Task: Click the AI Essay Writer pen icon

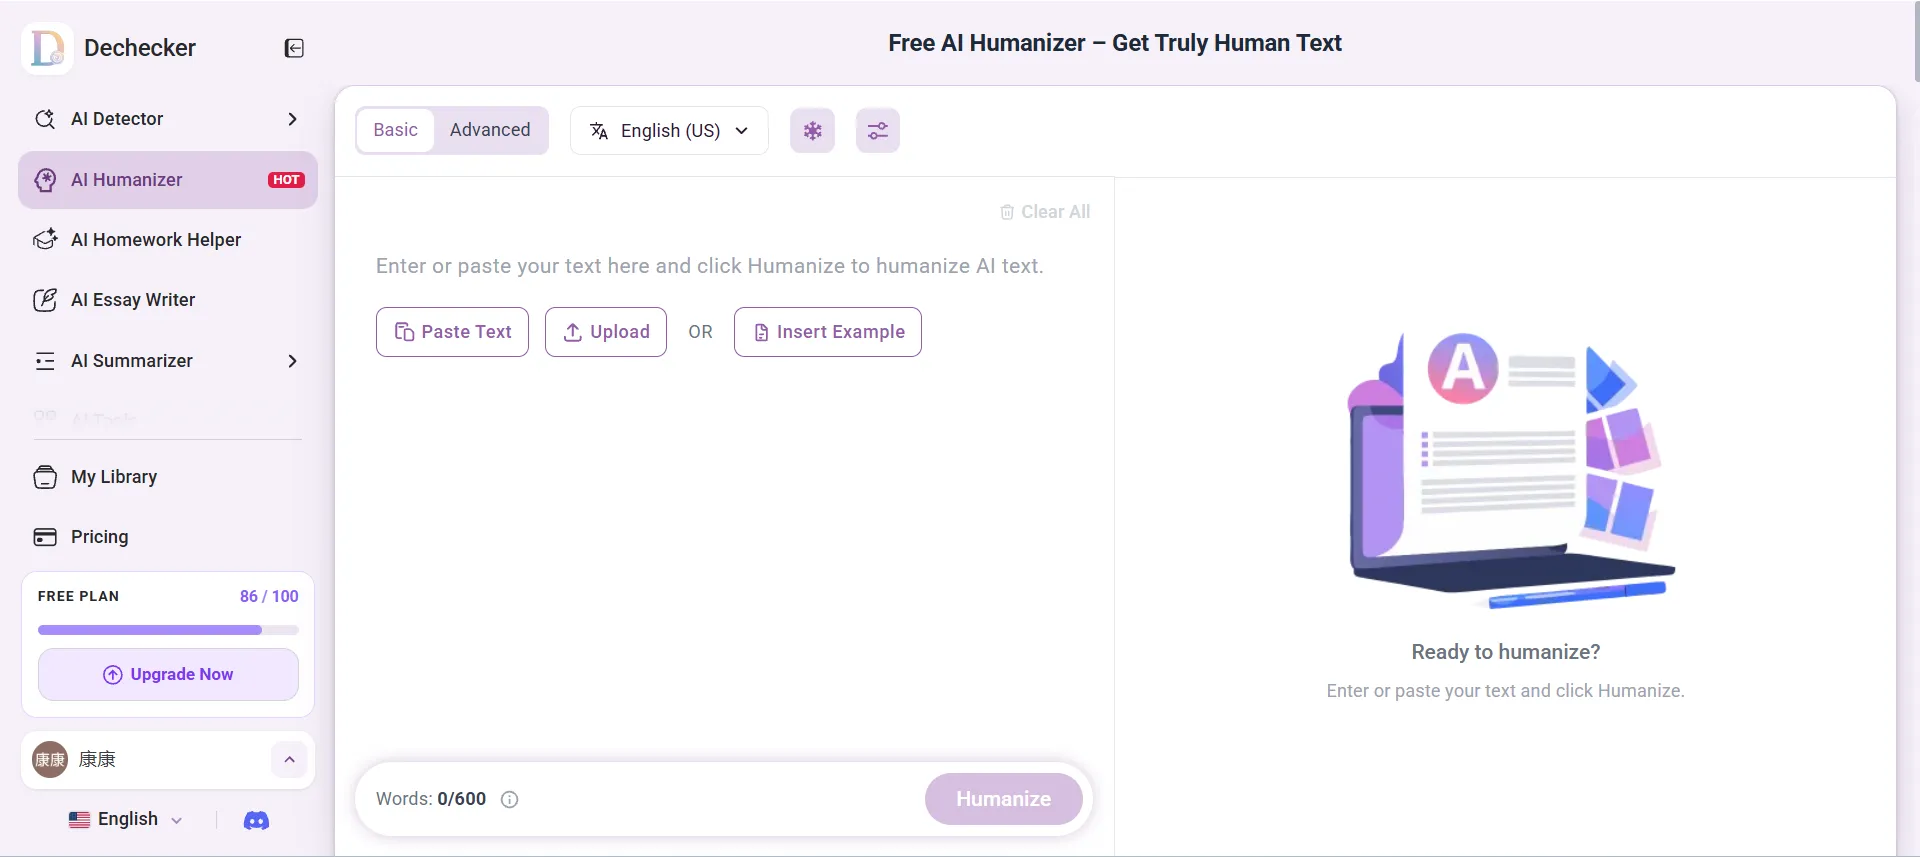Action: coord(45,300)
